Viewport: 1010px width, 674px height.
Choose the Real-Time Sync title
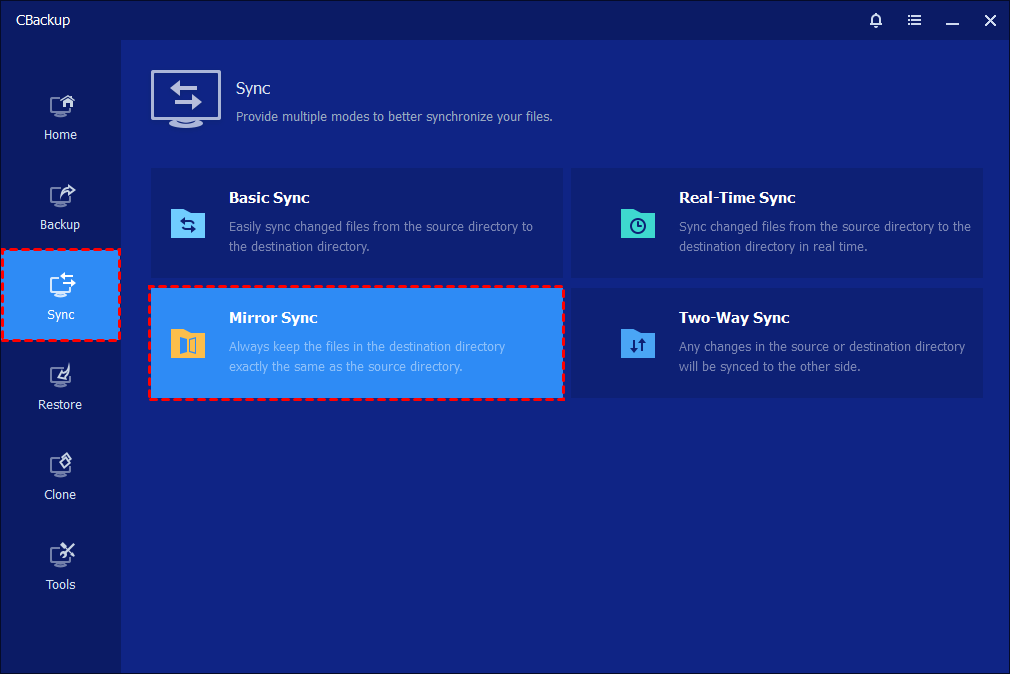click(x=737, y=198)
